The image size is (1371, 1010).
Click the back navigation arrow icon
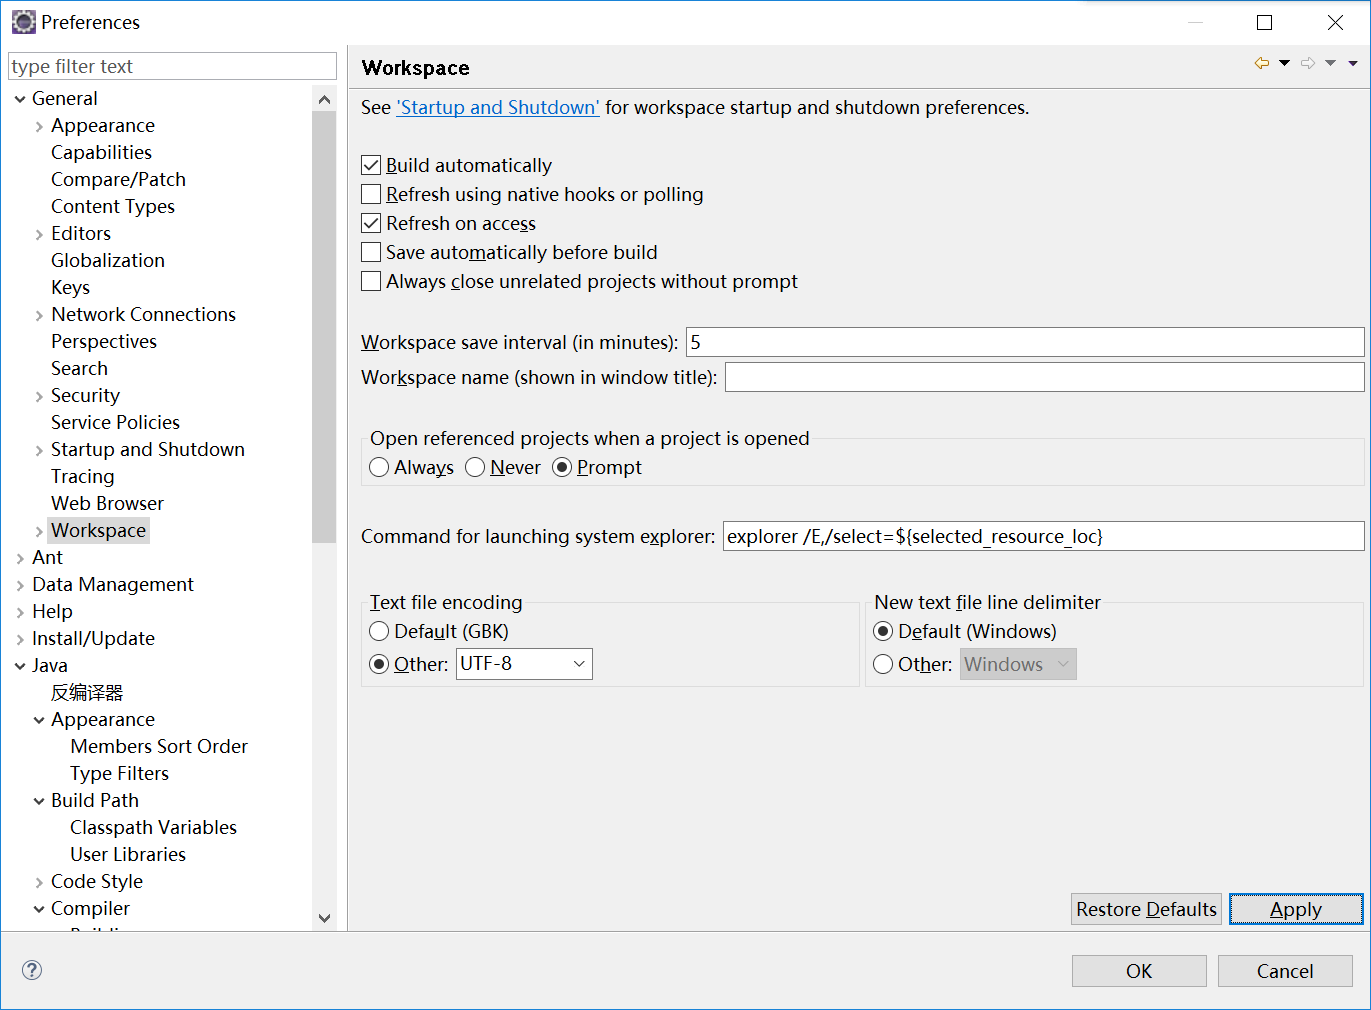coord(1262,63)
